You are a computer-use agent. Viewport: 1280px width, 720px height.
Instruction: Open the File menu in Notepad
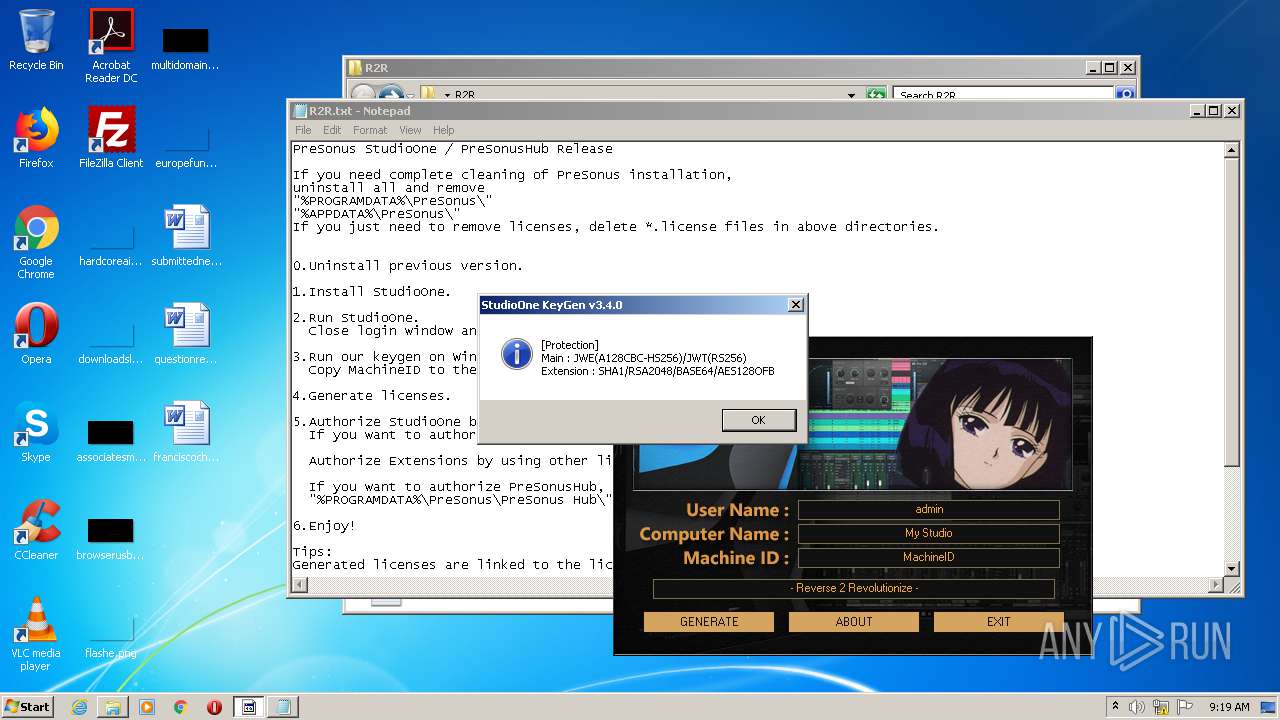(x=303, y=130)
